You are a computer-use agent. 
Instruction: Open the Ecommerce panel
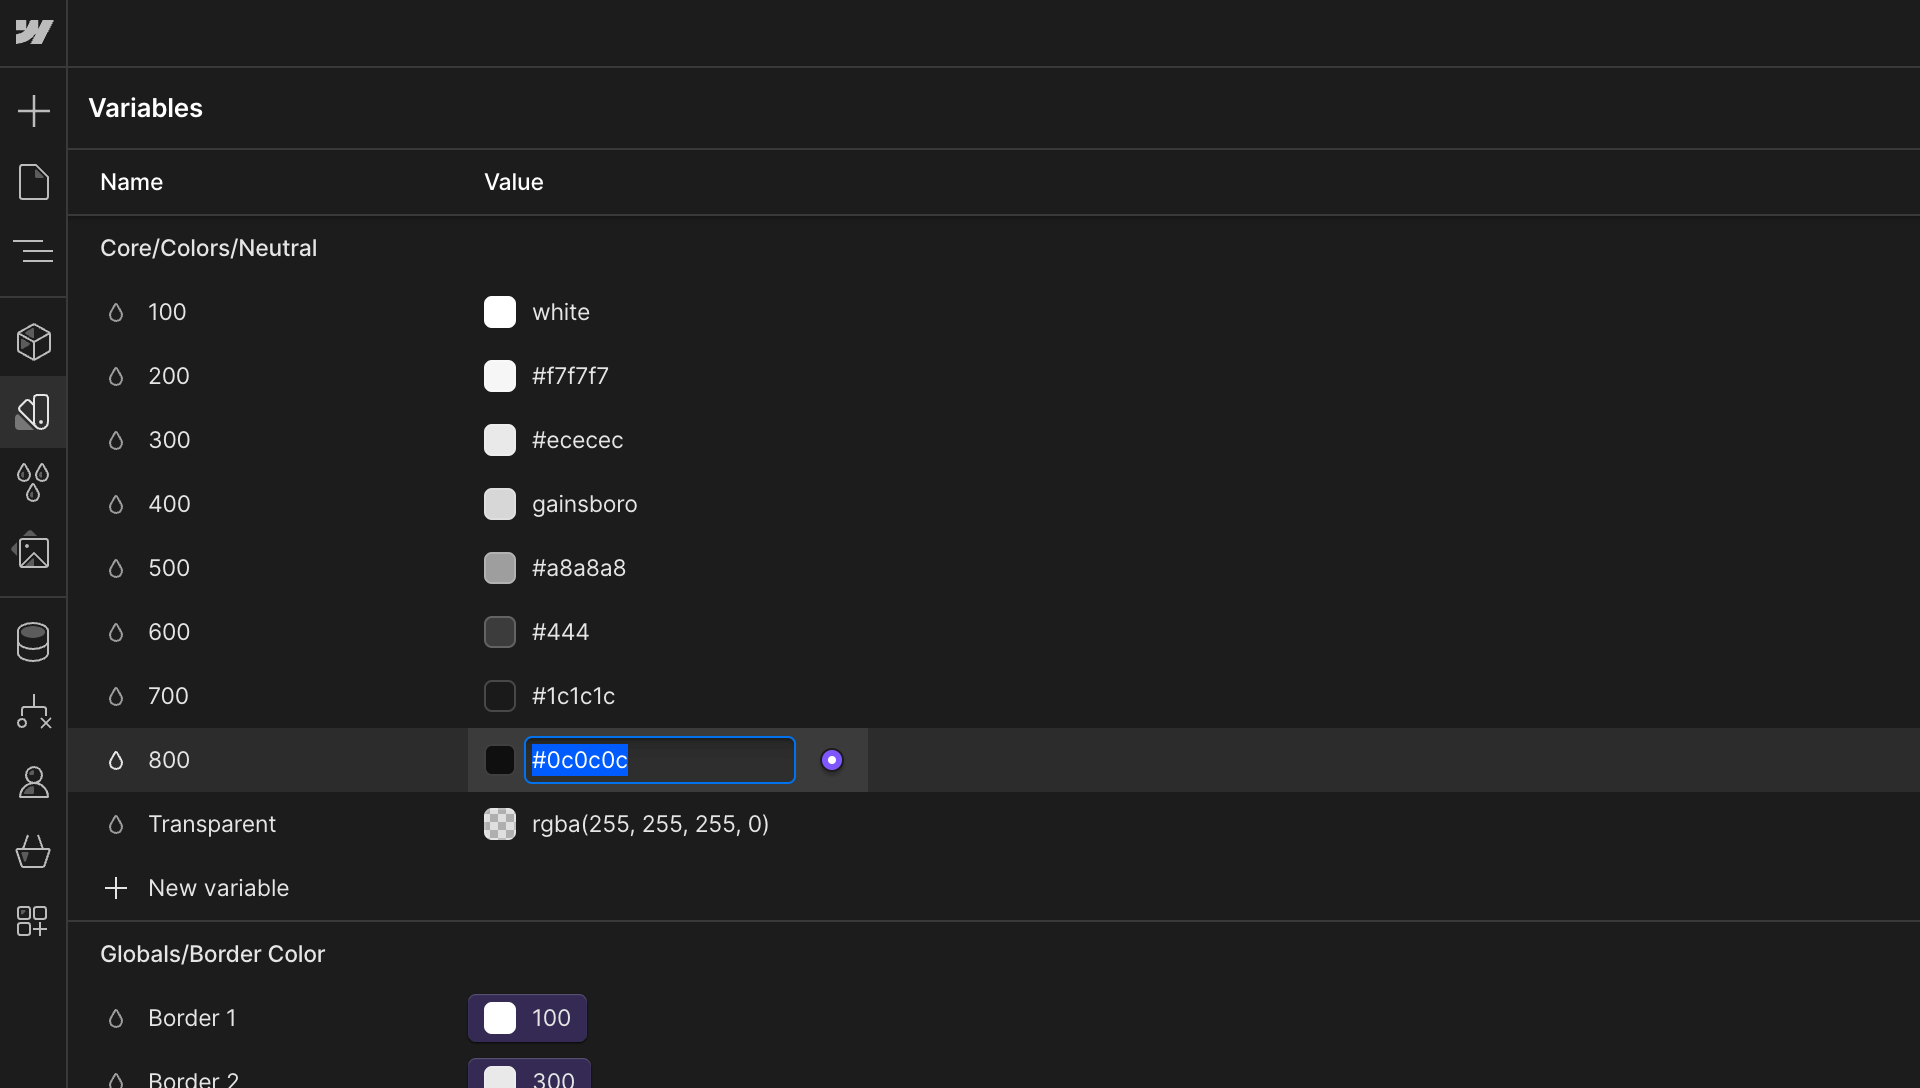[34, 852]
